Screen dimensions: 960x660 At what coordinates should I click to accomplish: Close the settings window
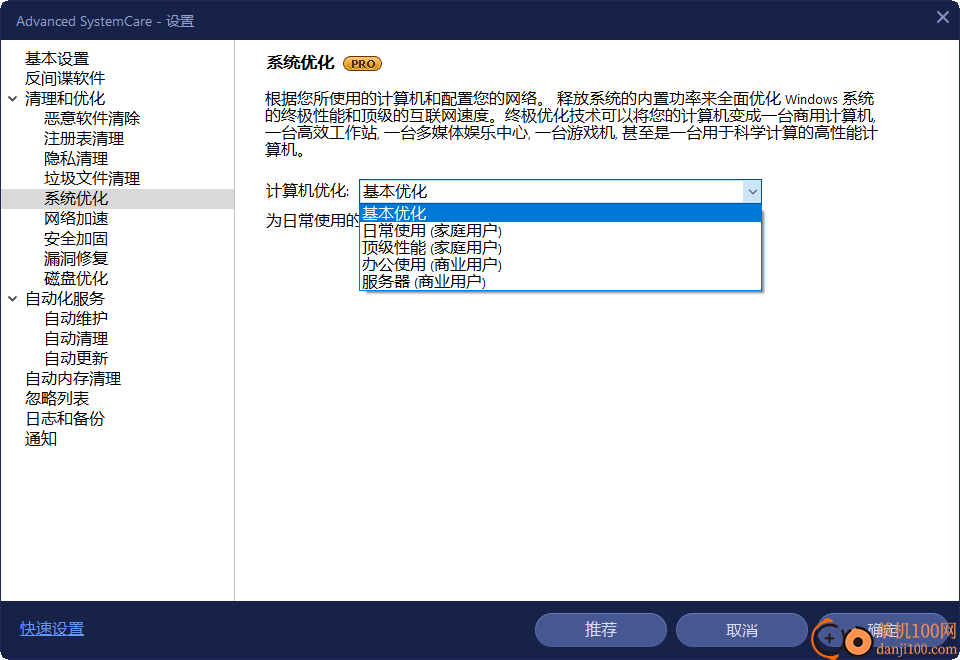tap(943, 17)
